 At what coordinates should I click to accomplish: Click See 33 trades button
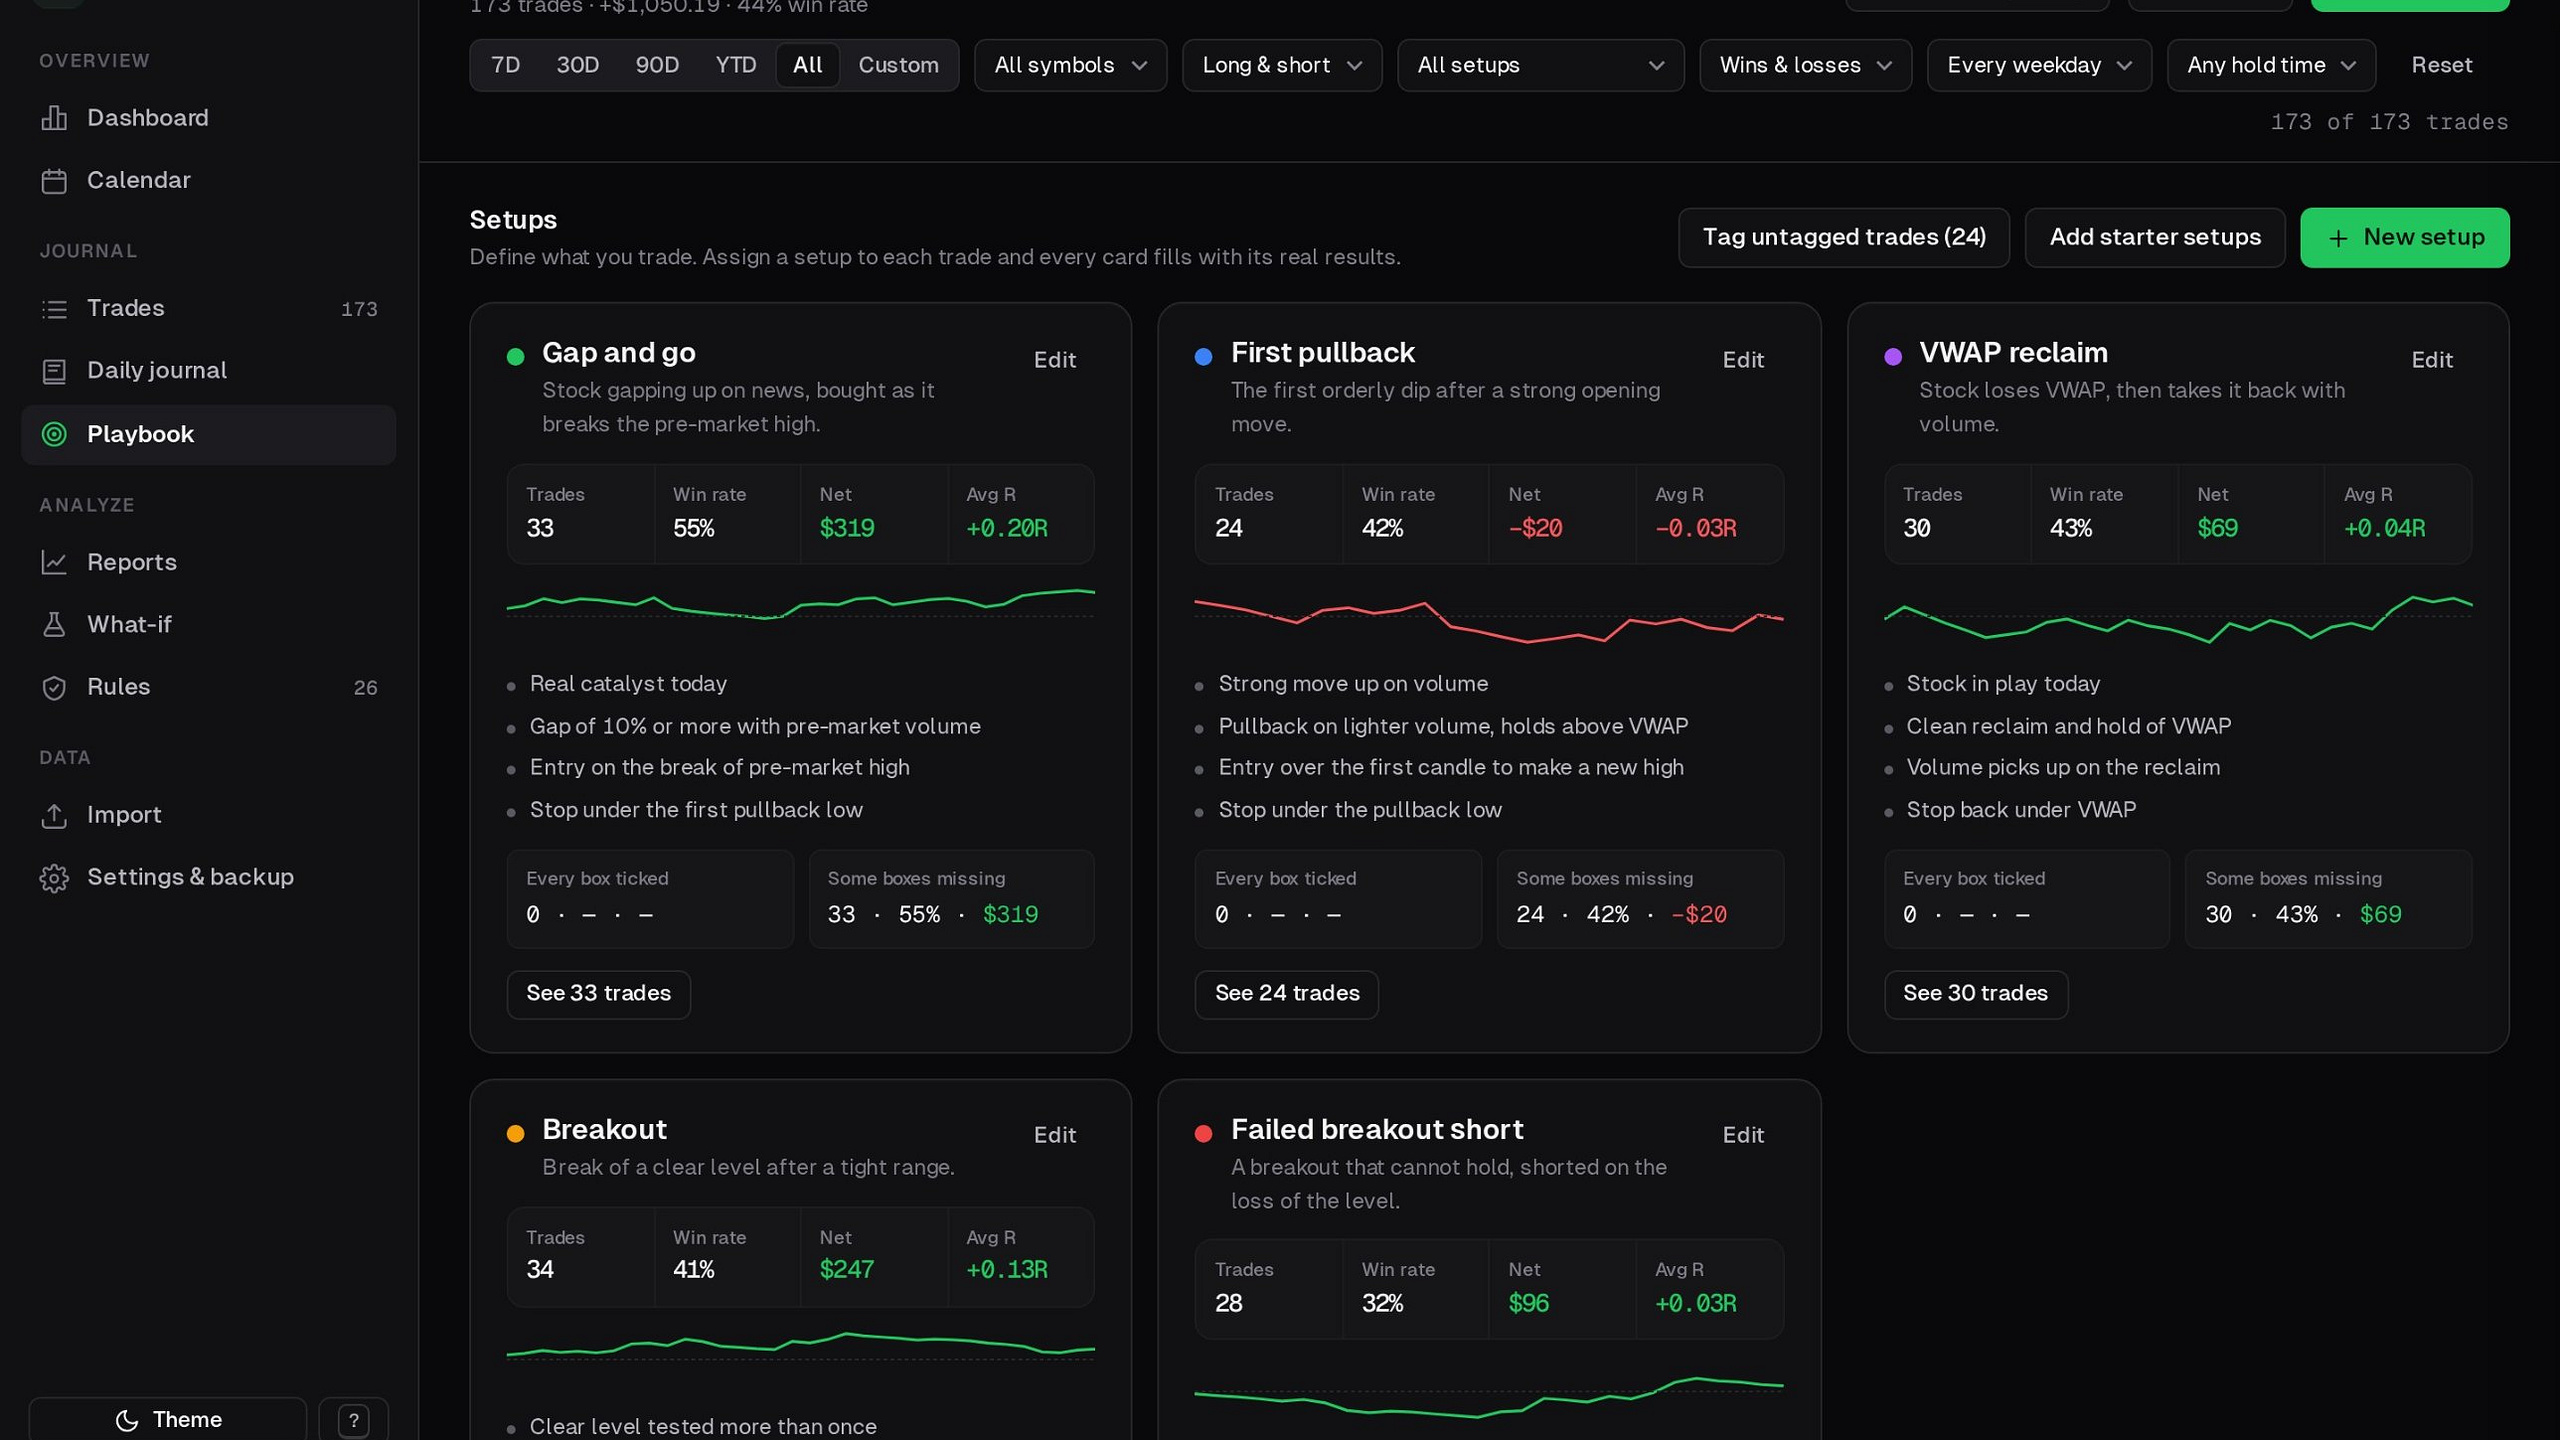click(x=598, y=994)
